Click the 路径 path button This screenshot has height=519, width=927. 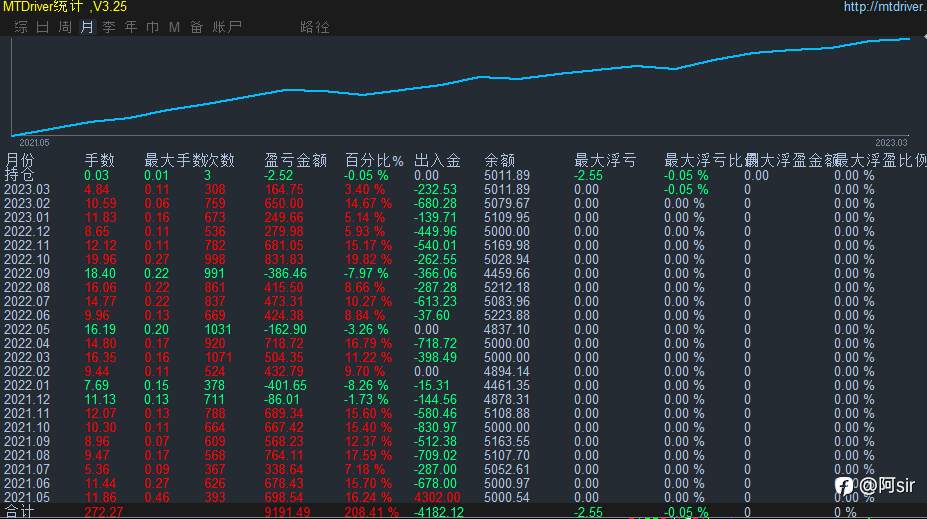(315, 27)
